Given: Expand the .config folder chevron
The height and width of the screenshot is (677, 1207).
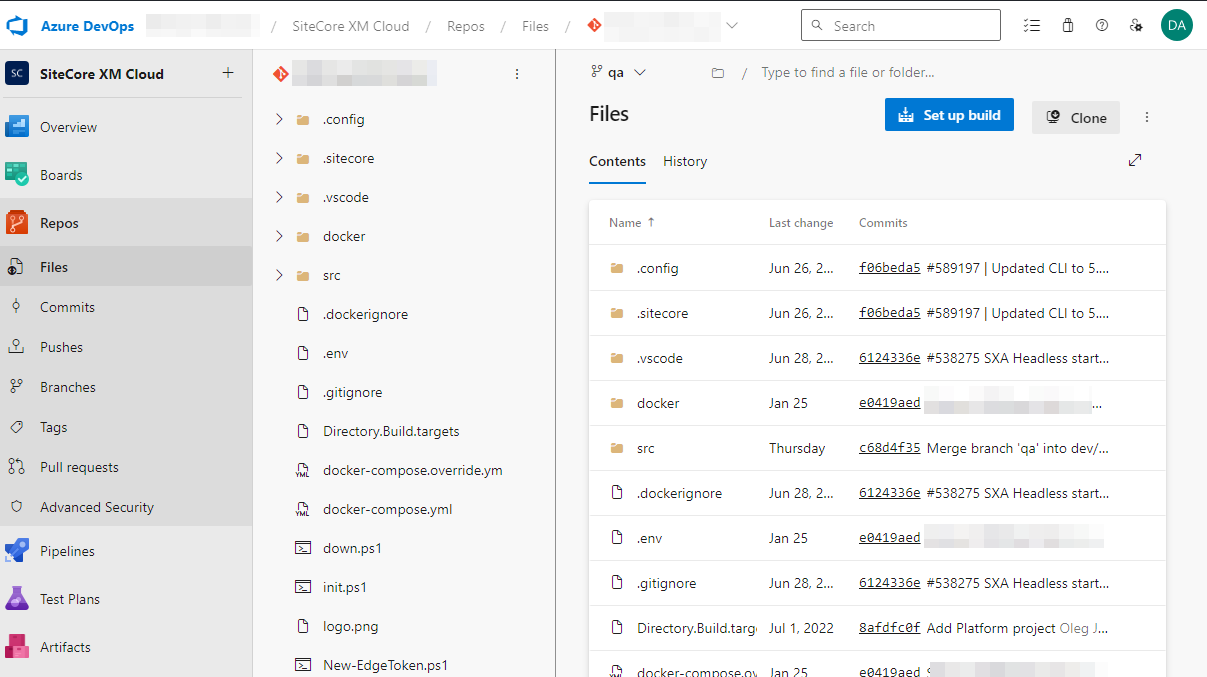Looking at the screenshot, I should point(279,118).
